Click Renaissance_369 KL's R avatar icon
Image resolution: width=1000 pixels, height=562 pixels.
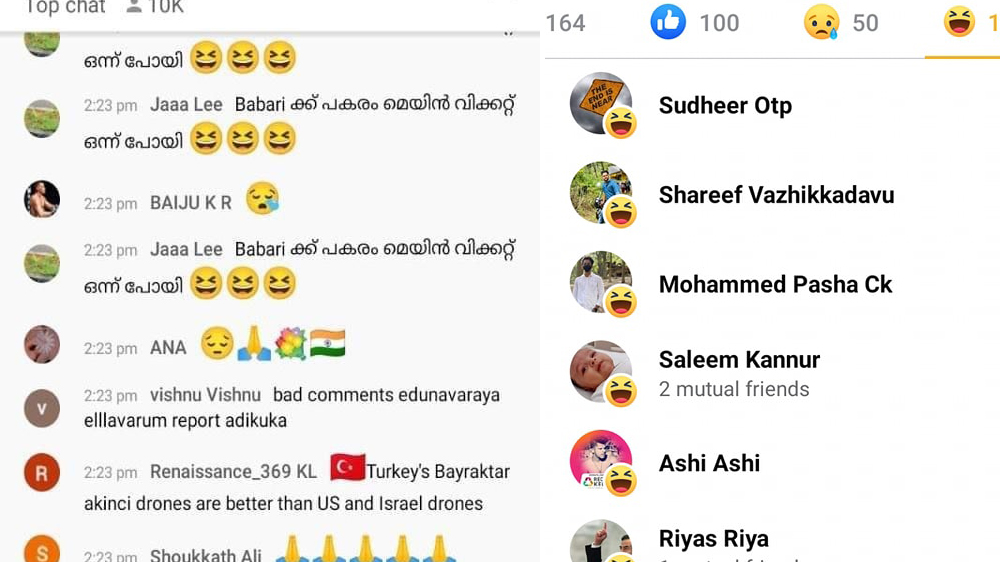[42, 473]
